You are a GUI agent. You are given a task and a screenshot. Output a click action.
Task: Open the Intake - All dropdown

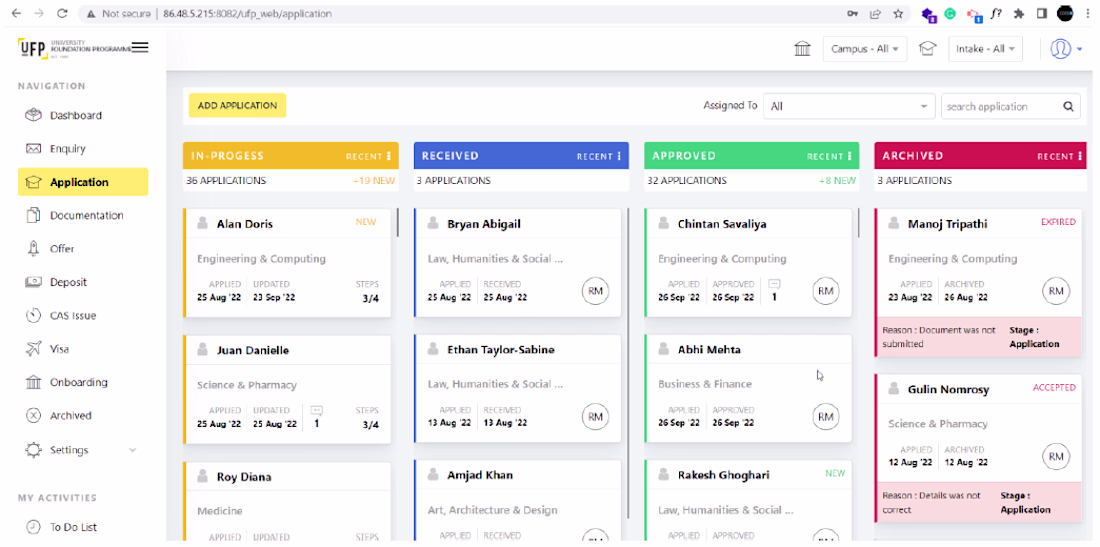pos(986,49)
